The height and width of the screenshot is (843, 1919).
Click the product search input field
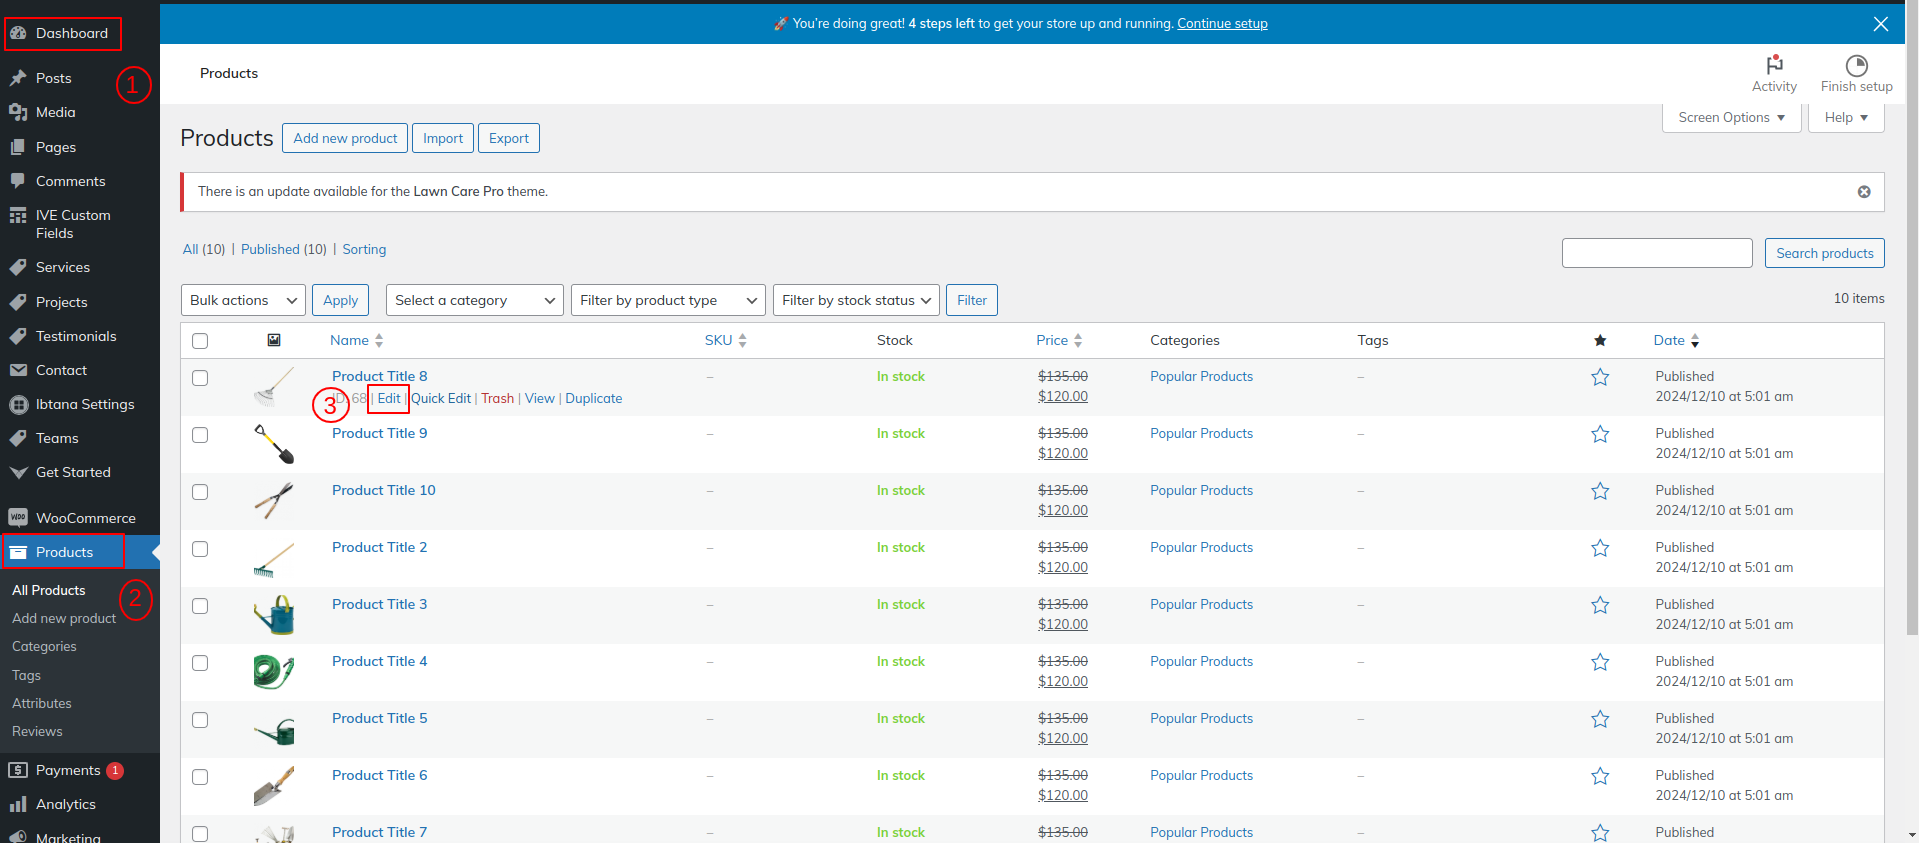coord(1656,253)
